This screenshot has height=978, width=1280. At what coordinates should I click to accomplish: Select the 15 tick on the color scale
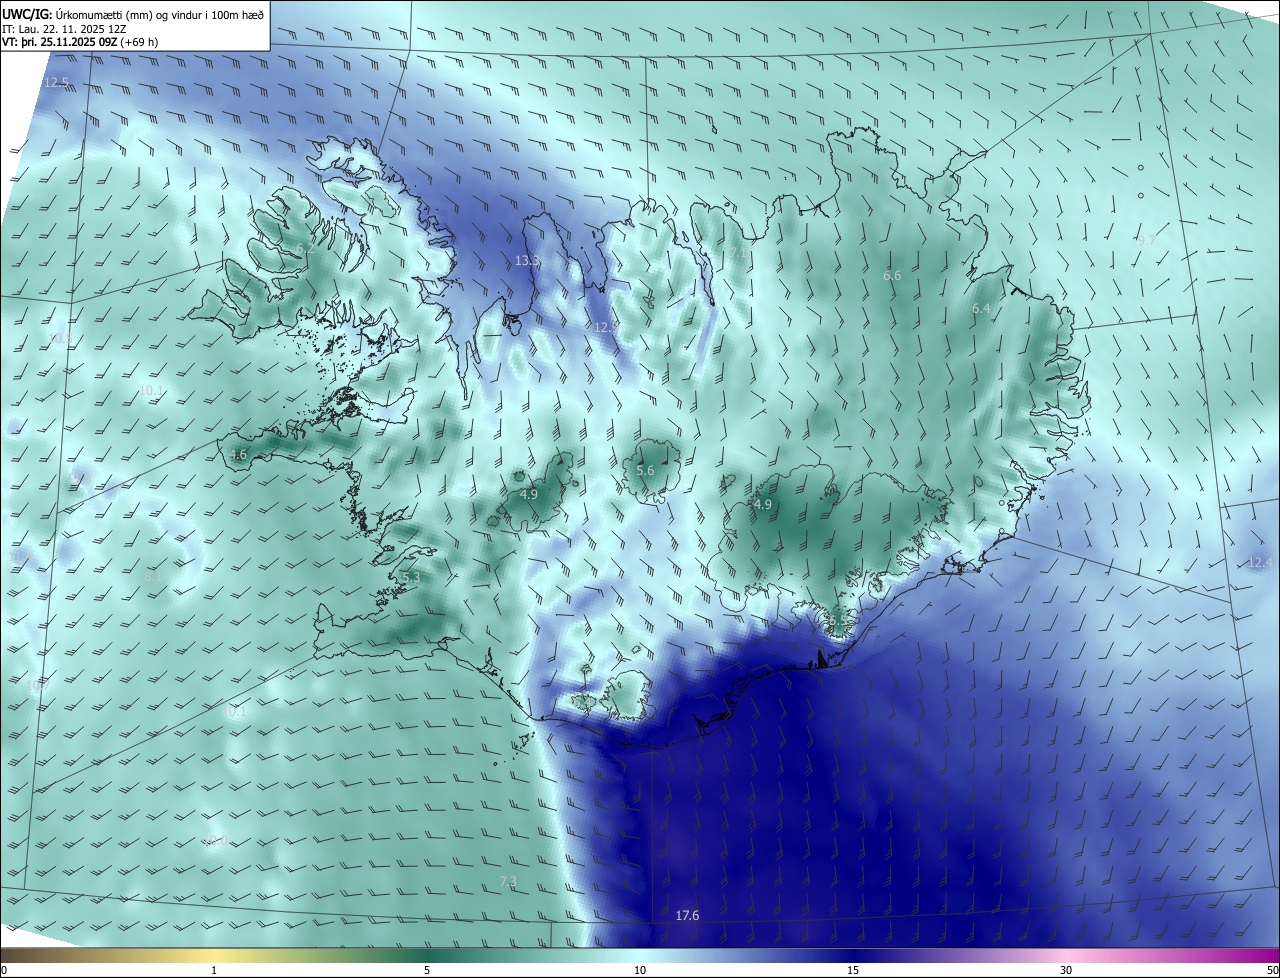click(x=853, y=971)
